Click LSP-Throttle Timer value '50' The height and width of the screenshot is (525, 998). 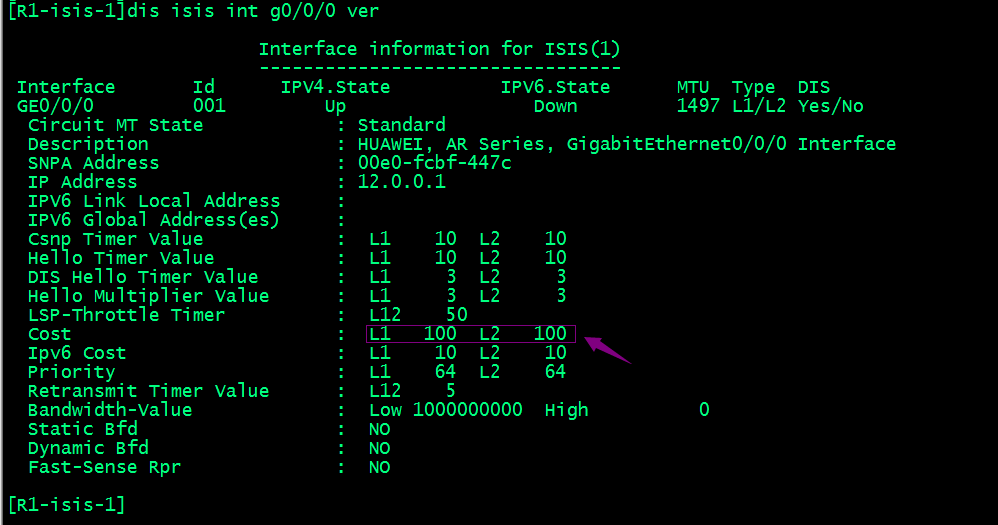[457, 315]
